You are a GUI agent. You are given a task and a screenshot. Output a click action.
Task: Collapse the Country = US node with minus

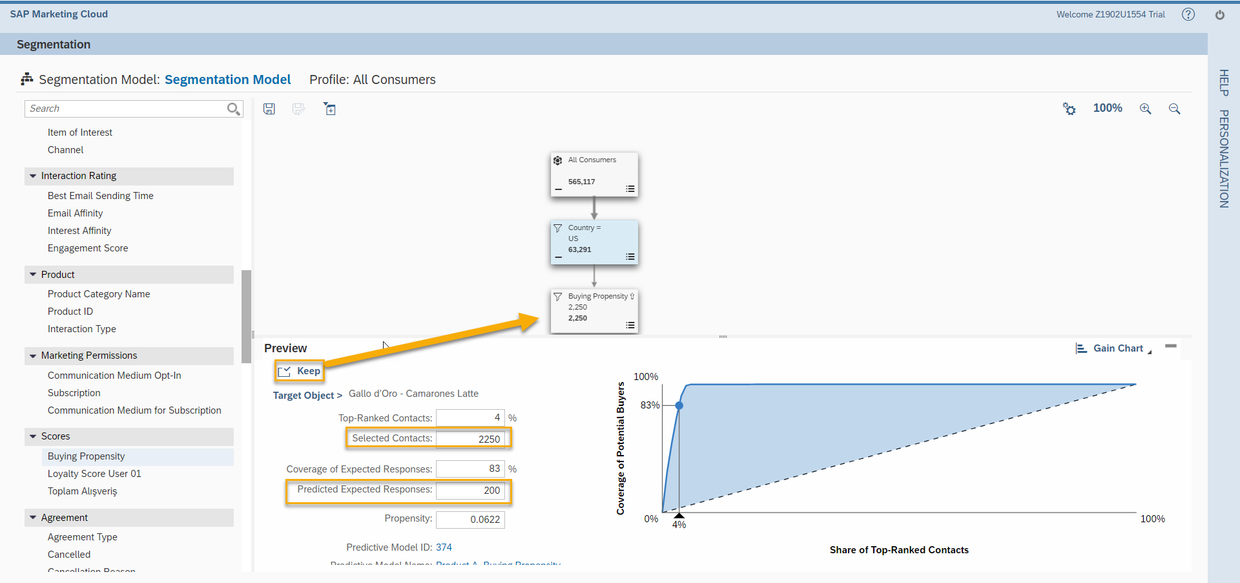click(558, 258)
